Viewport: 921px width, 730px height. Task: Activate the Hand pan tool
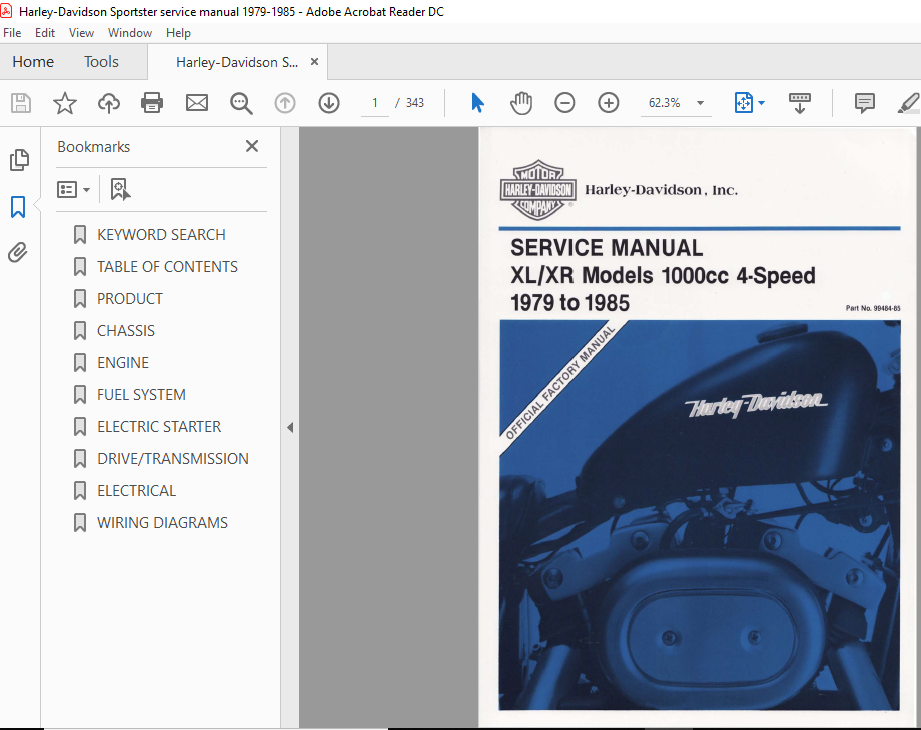pos(521,103)
